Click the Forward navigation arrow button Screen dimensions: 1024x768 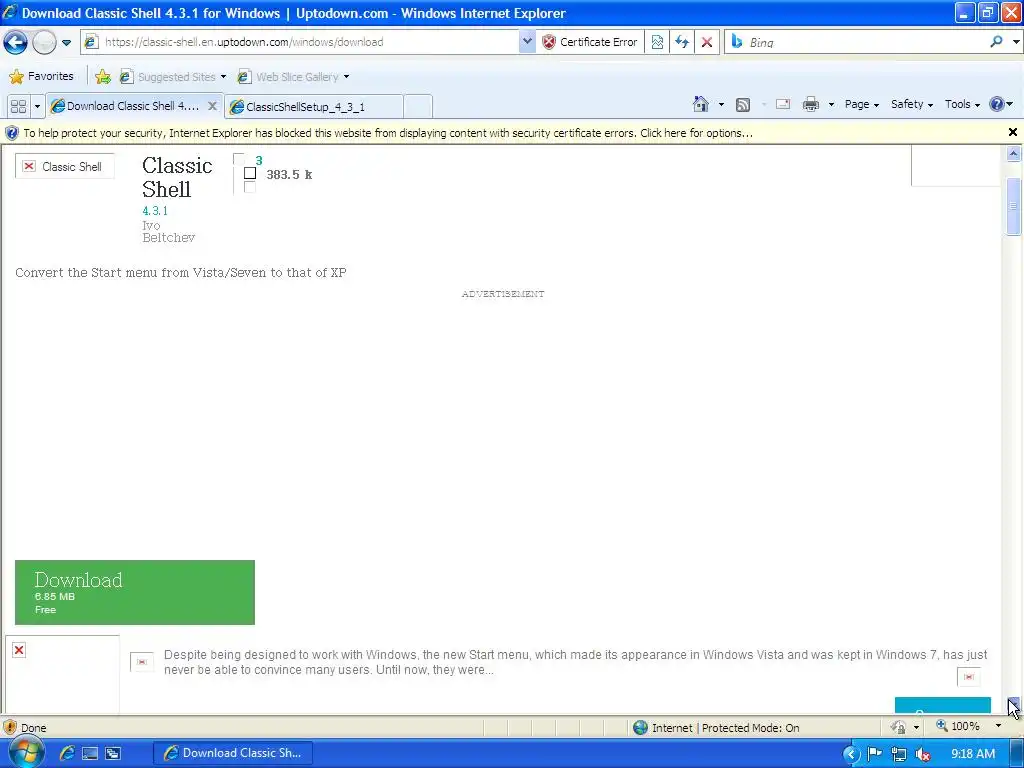pyautogui.click(x=44, y=42)
